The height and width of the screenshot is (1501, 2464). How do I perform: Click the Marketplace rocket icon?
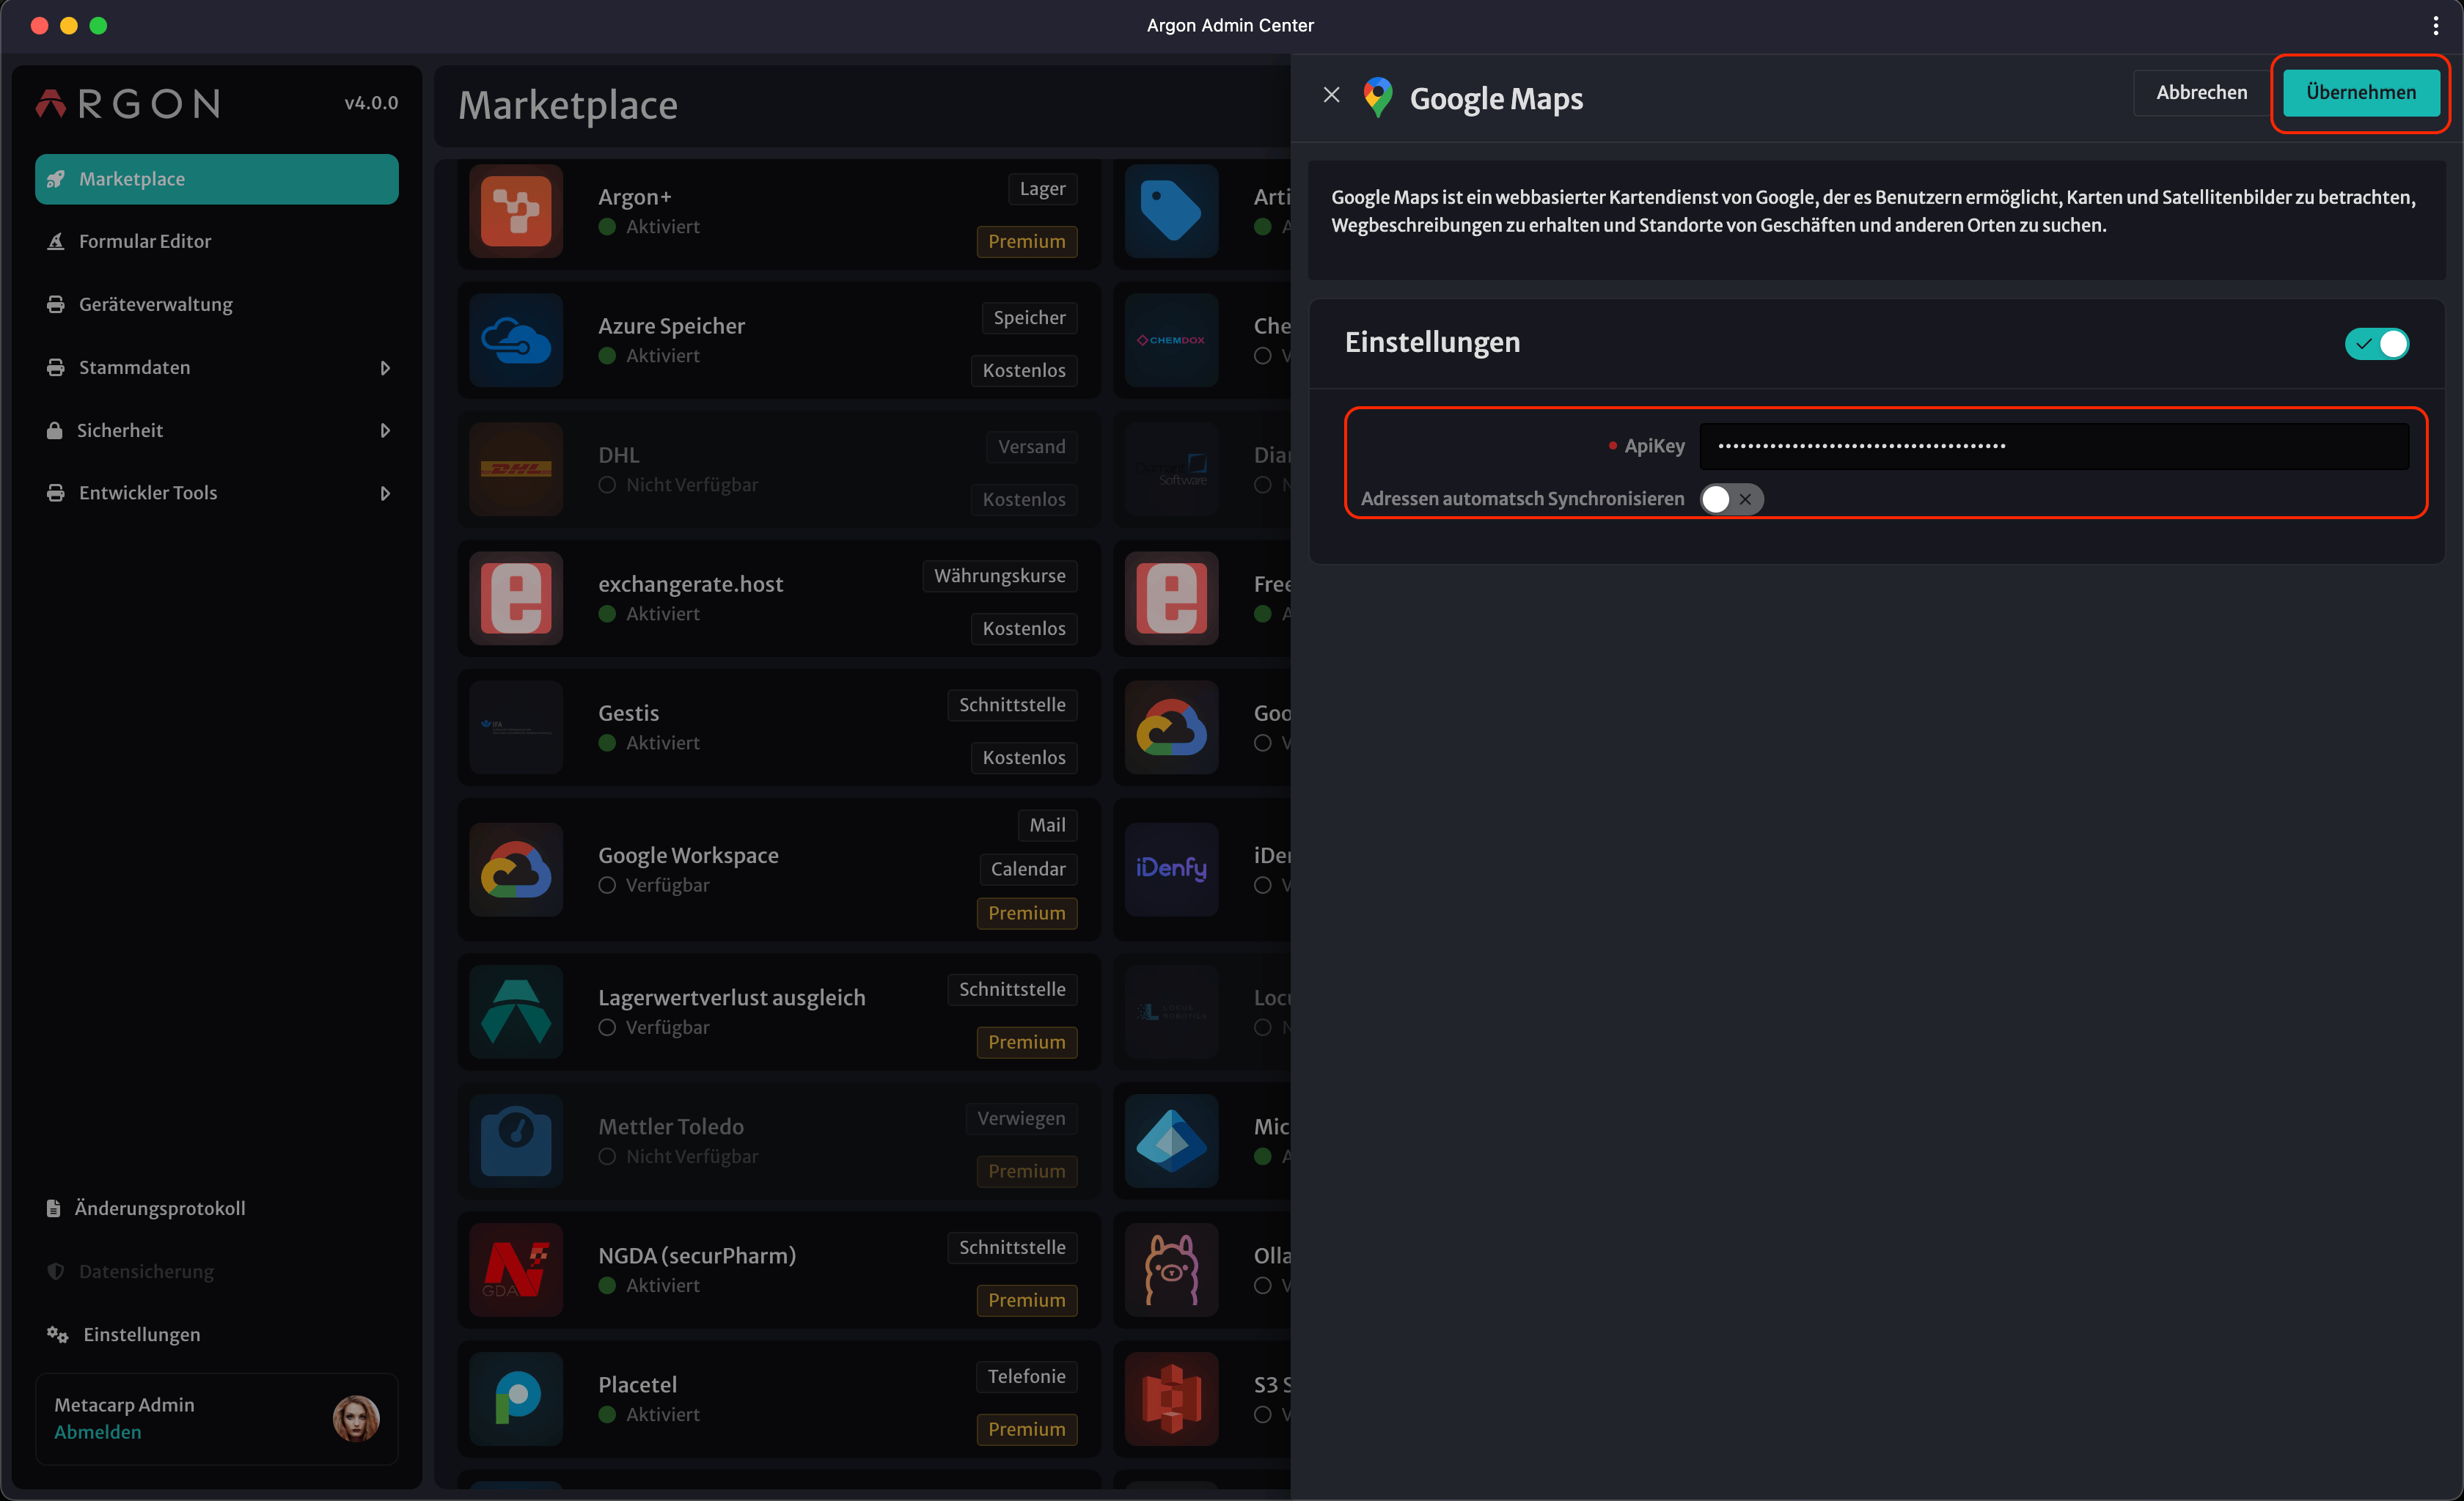56,179
